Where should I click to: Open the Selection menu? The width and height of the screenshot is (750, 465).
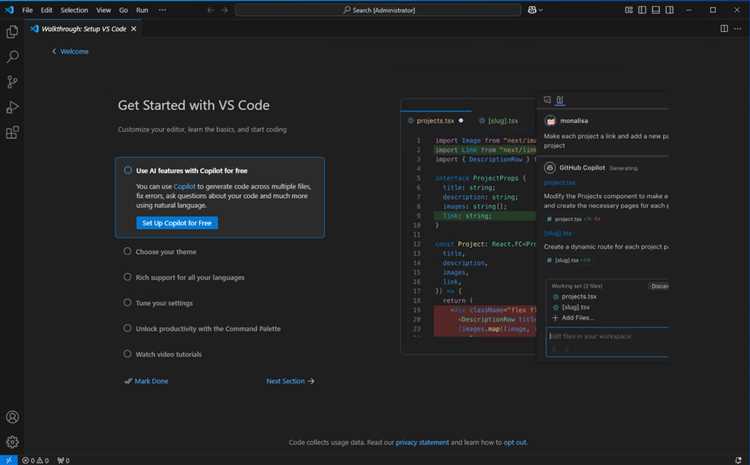pos(74,10)
